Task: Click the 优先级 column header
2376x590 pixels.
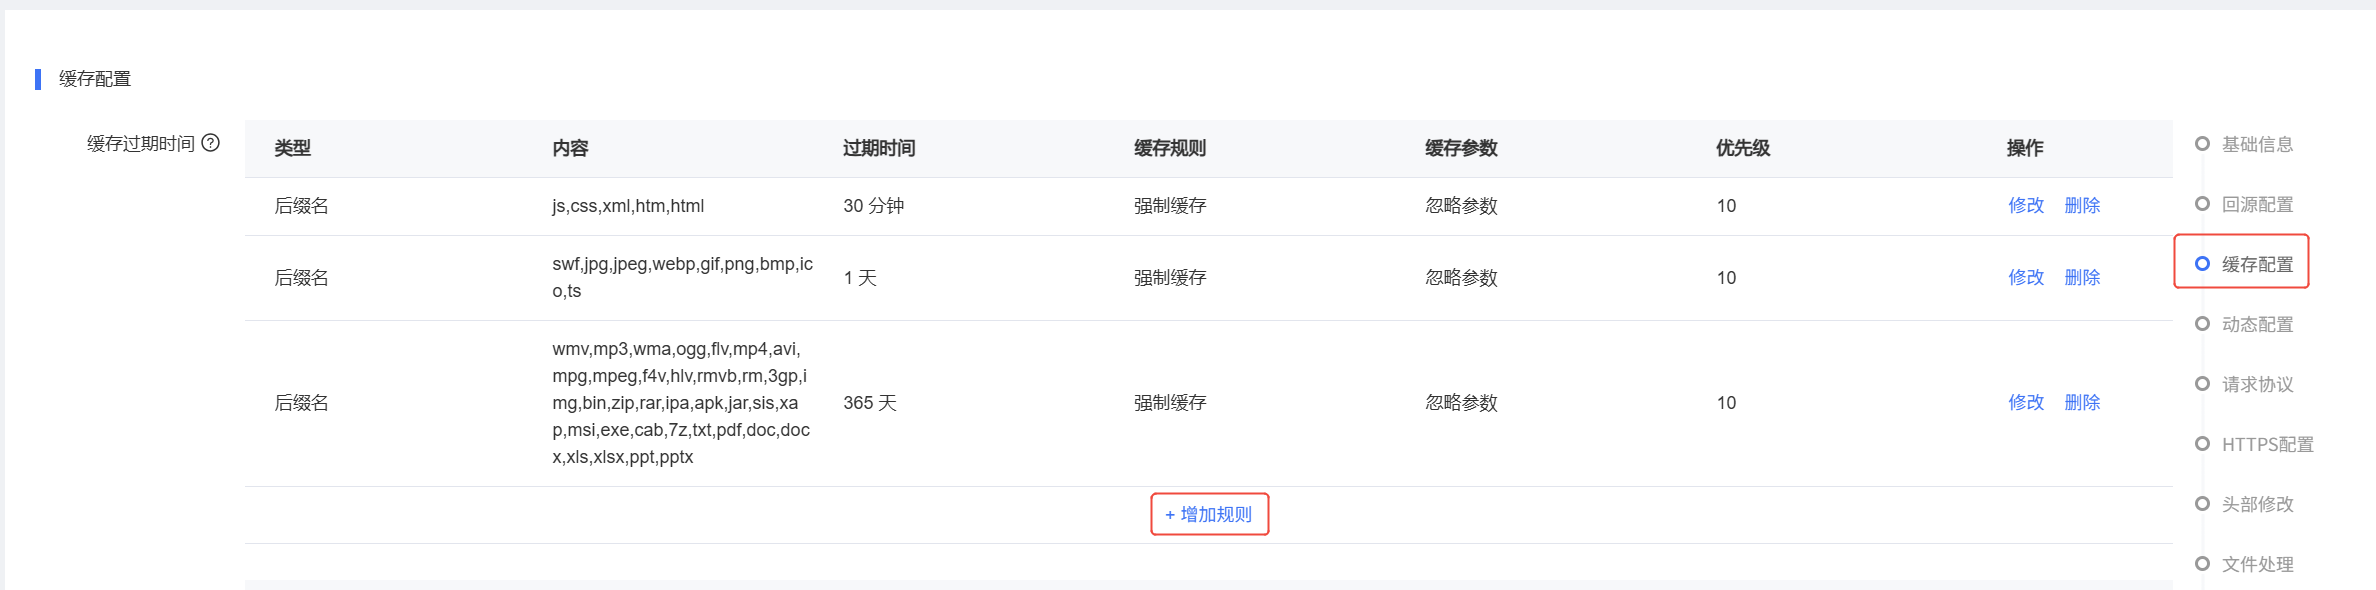Action: coord(1743,148)
